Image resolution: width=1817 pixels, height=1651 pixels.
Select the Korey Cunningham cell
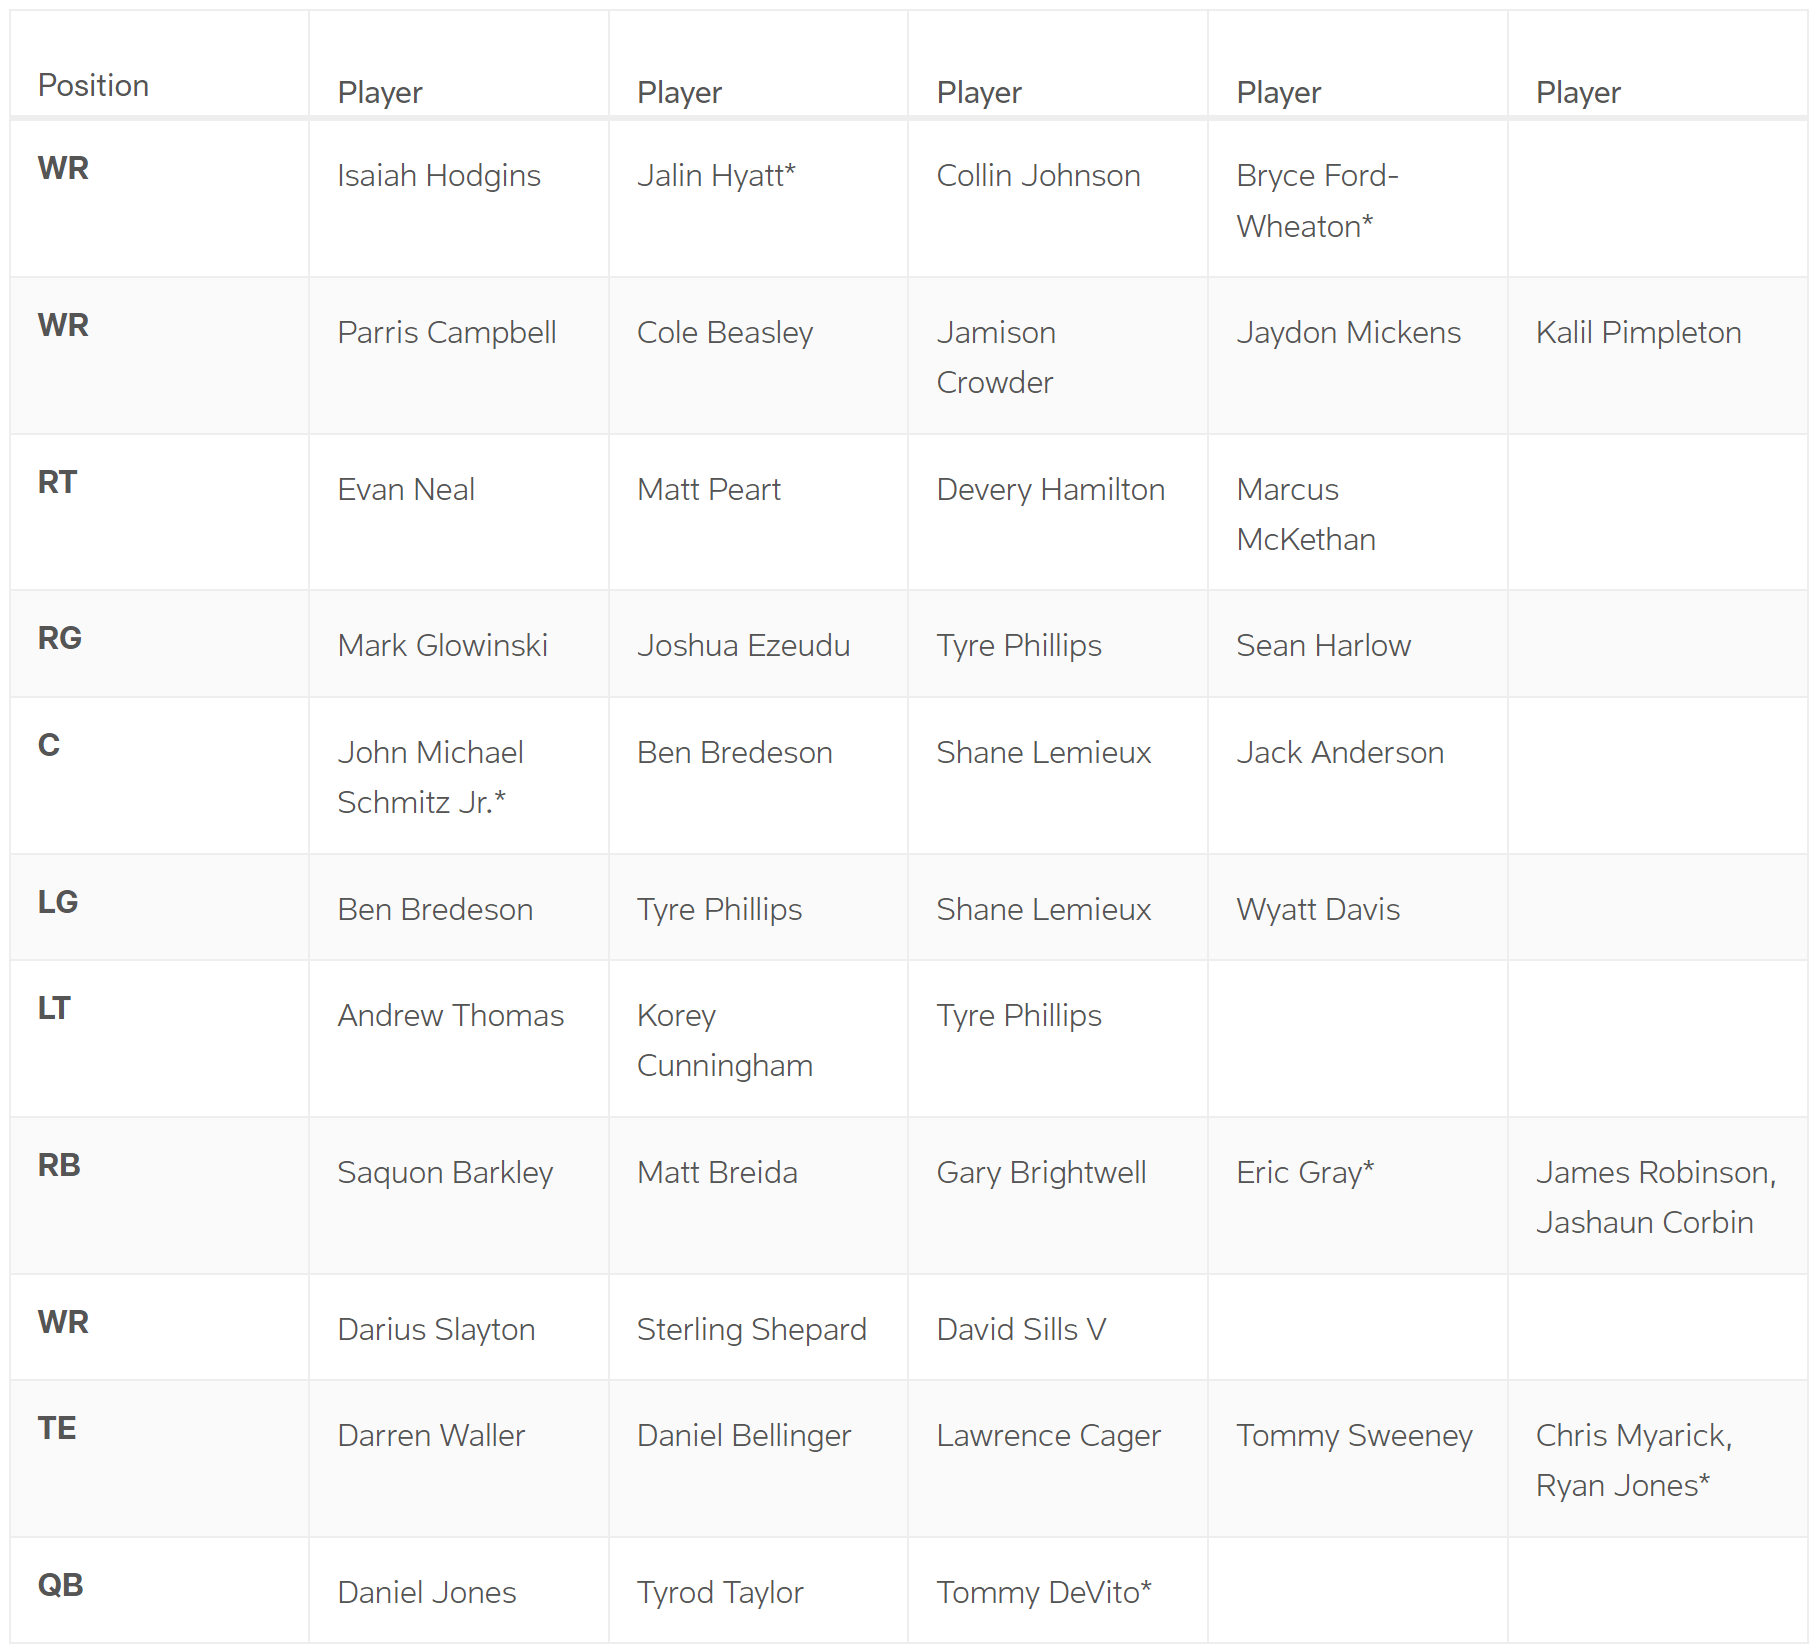[724, 1041]
